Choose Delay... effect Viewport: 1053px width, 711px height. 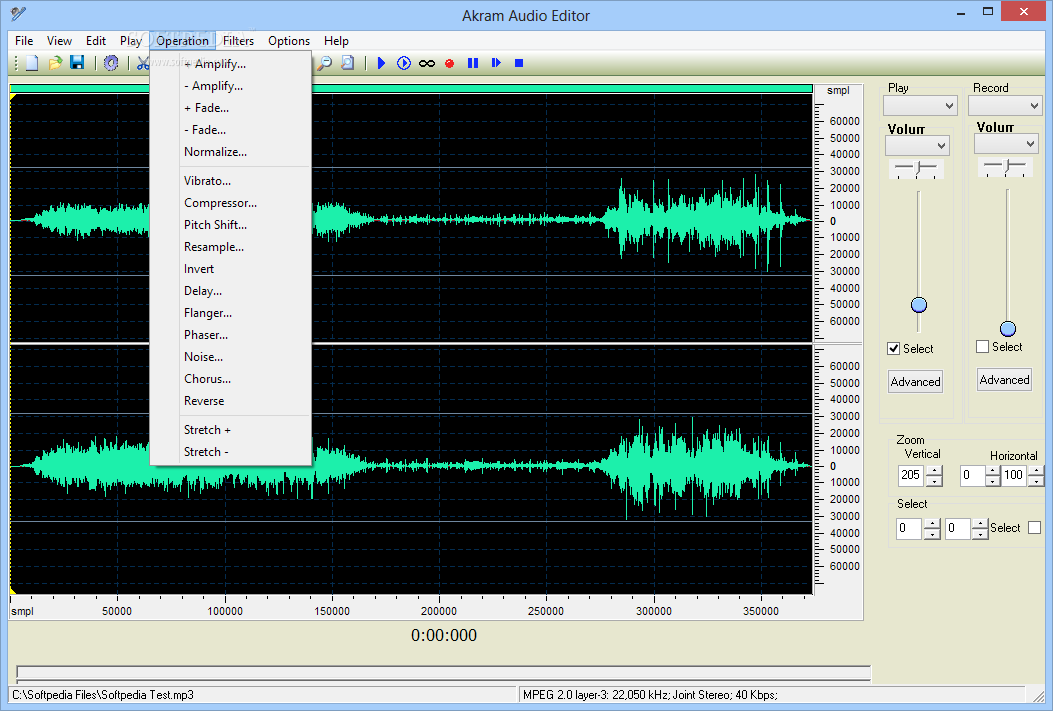click(230, 291)
